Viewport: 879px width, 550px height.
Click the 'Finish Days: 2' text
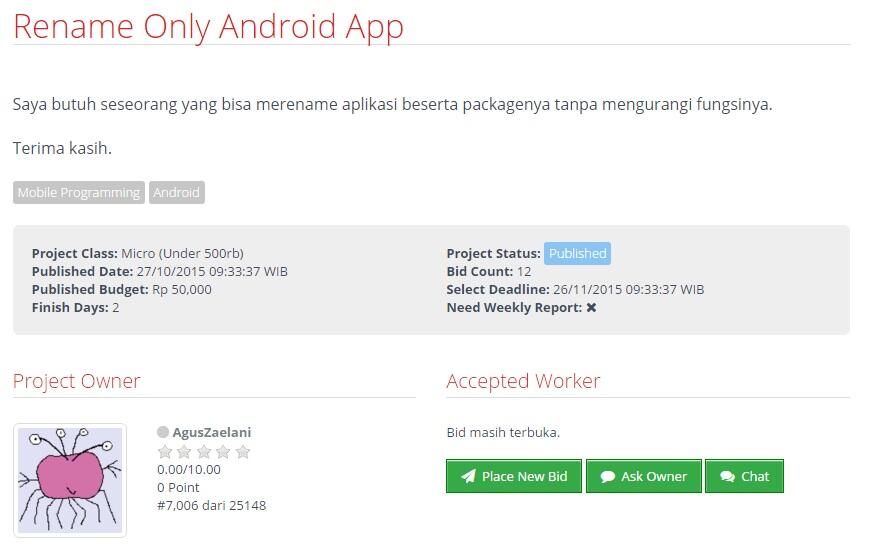tap(76, 307)
